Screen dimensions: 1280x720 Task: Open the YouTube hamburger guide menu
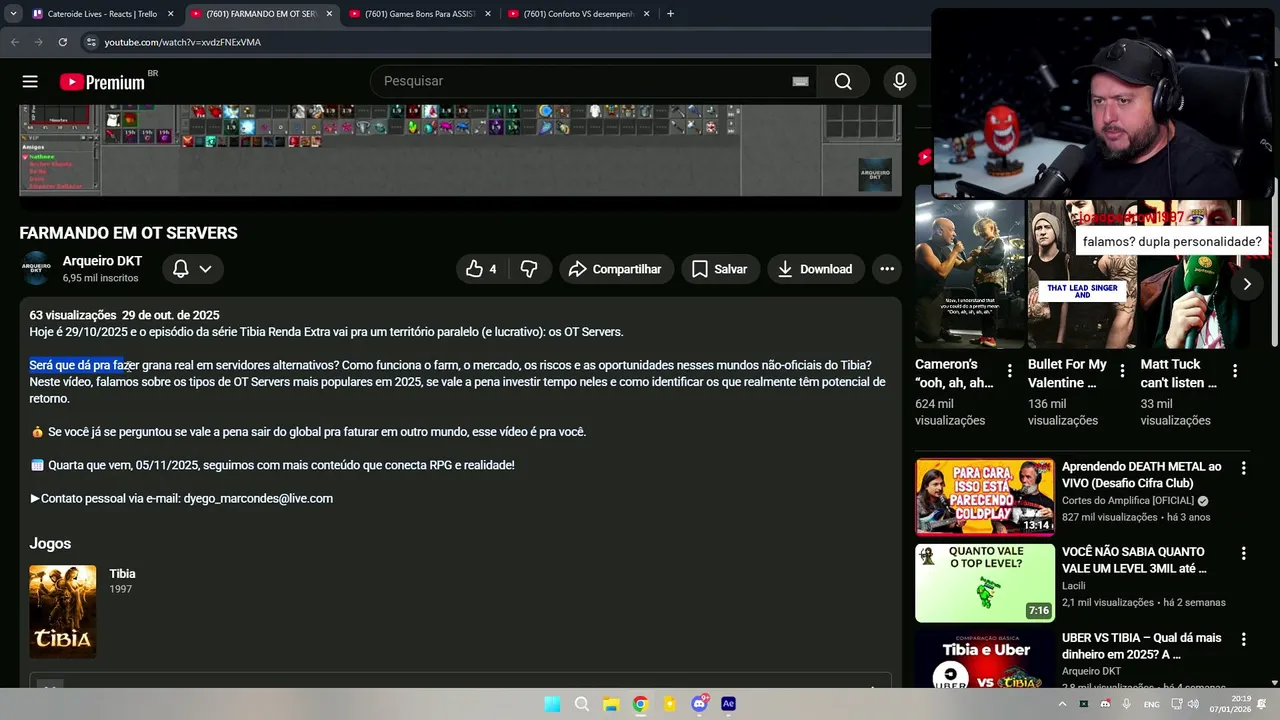click(30, 82)
